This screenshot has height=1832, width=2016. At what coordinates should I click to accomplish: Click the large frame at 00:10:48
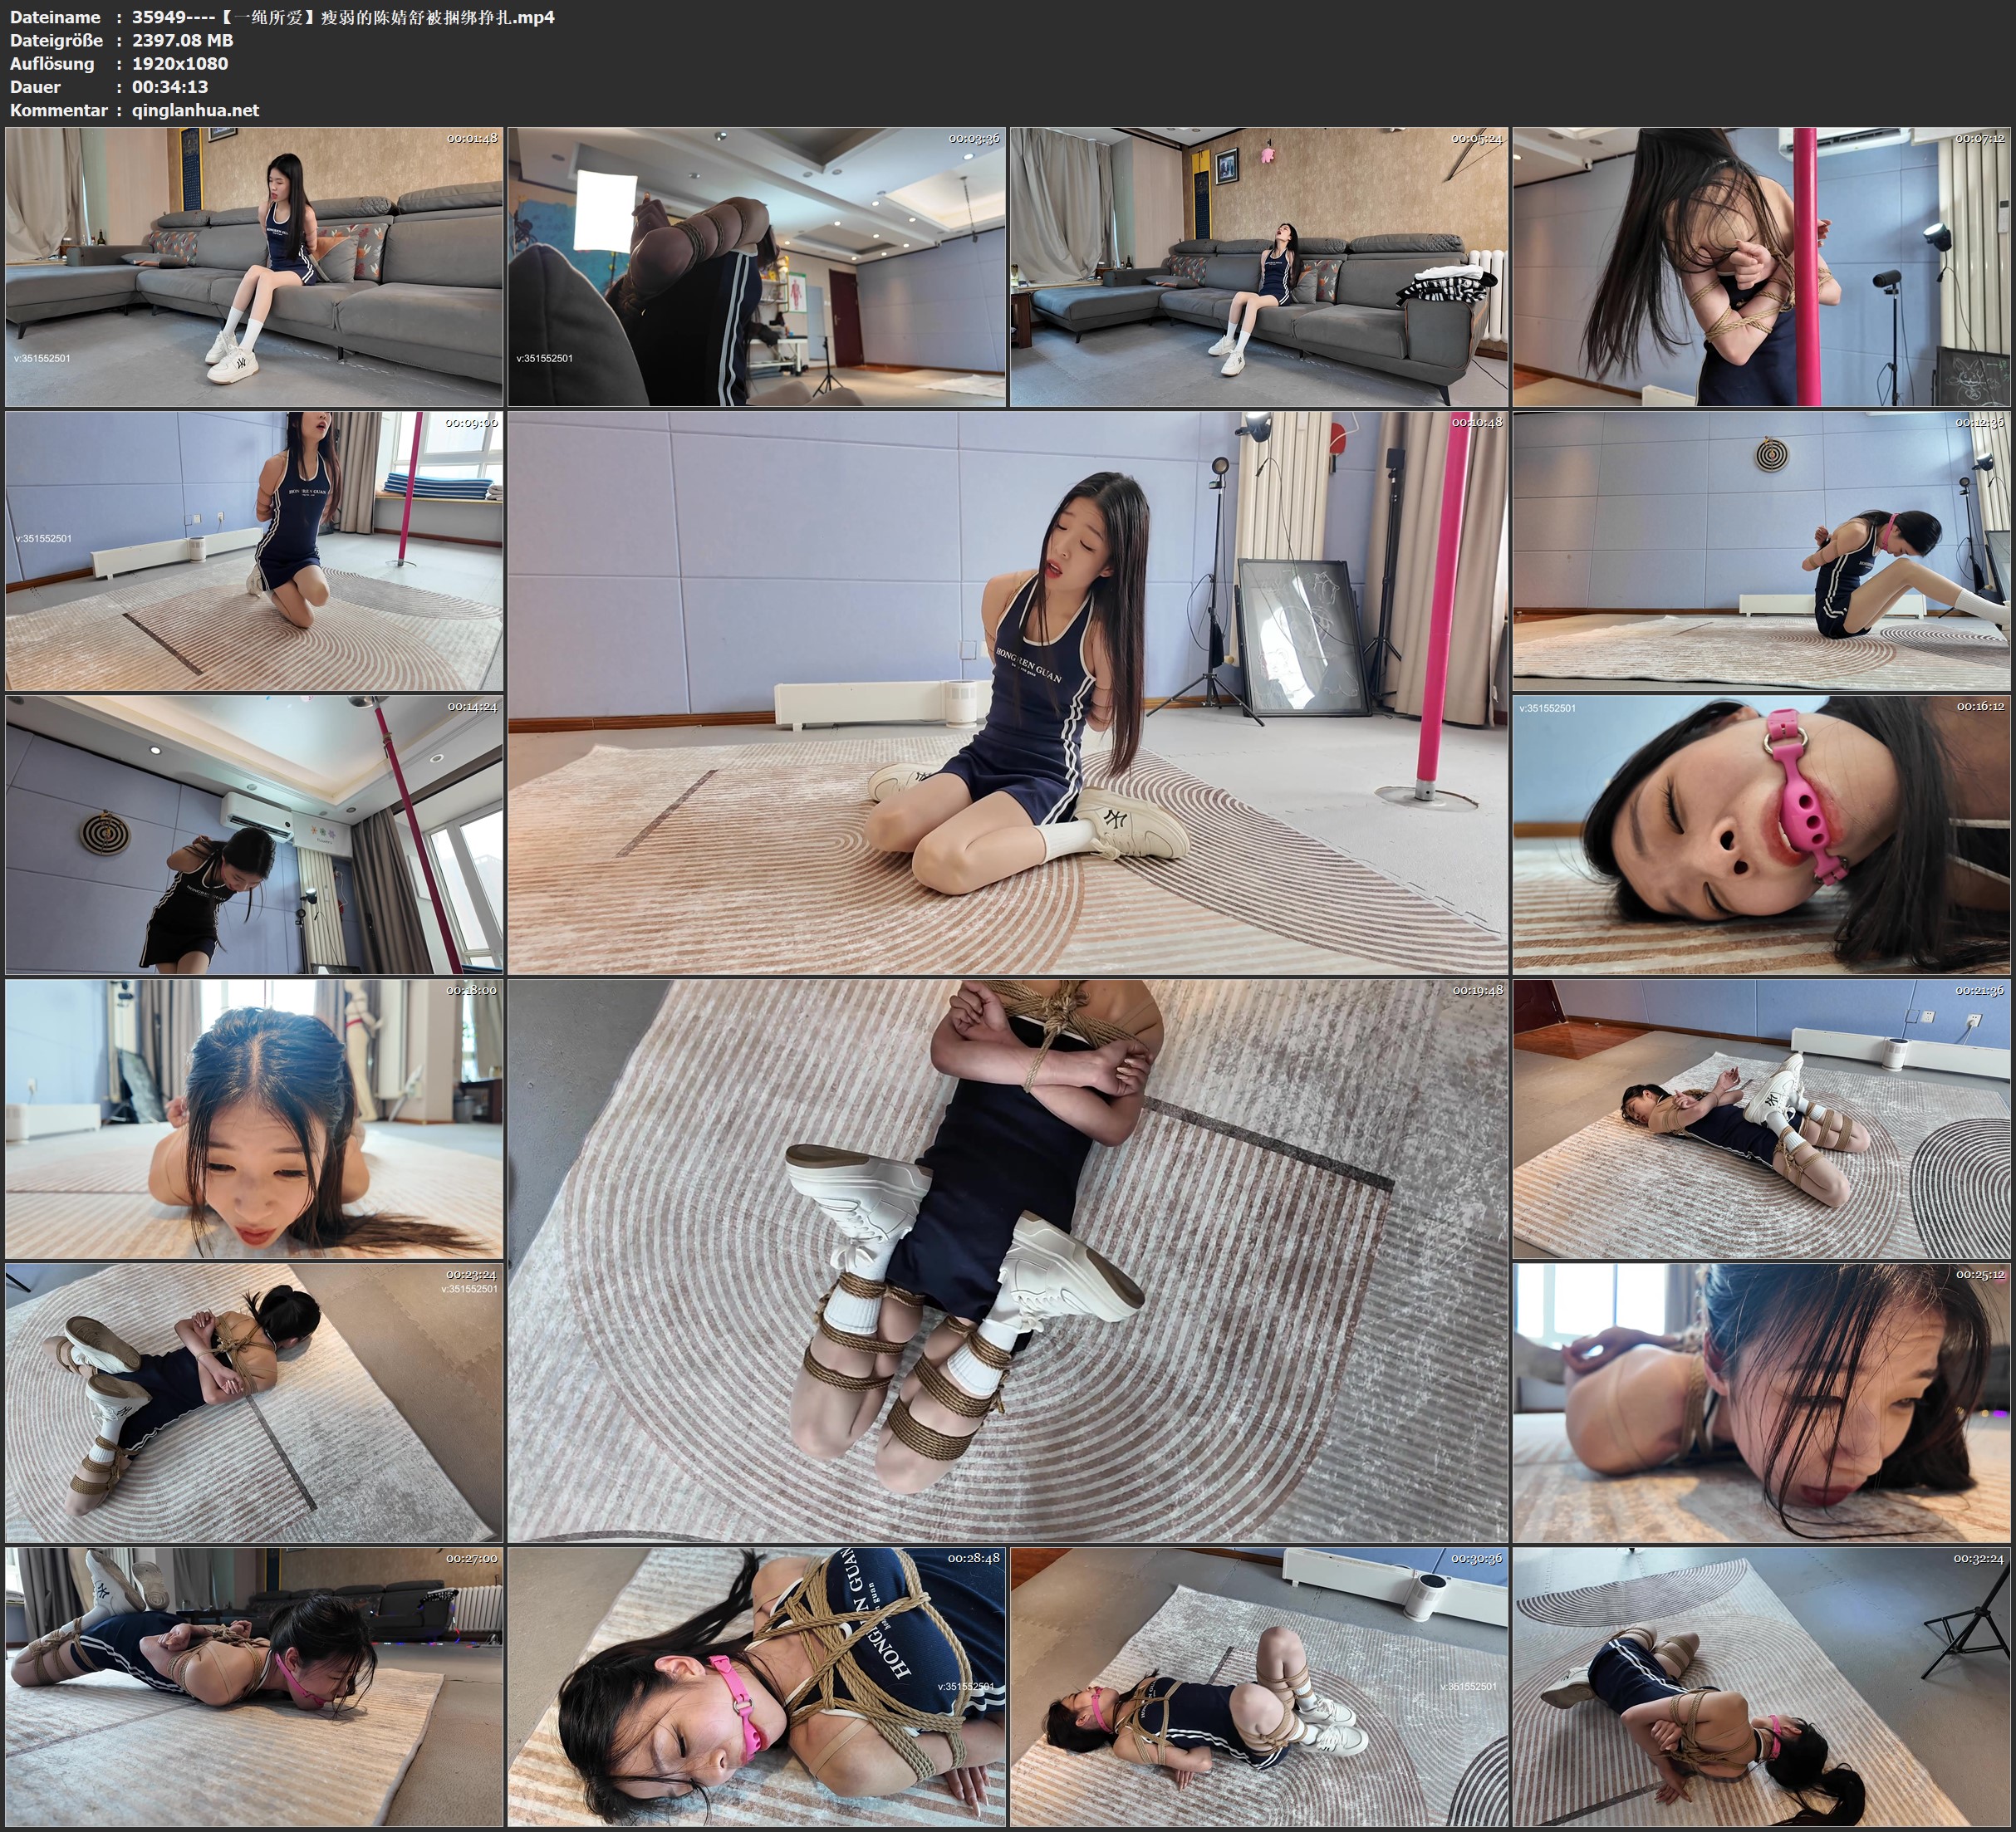[x=1007, y=693]
